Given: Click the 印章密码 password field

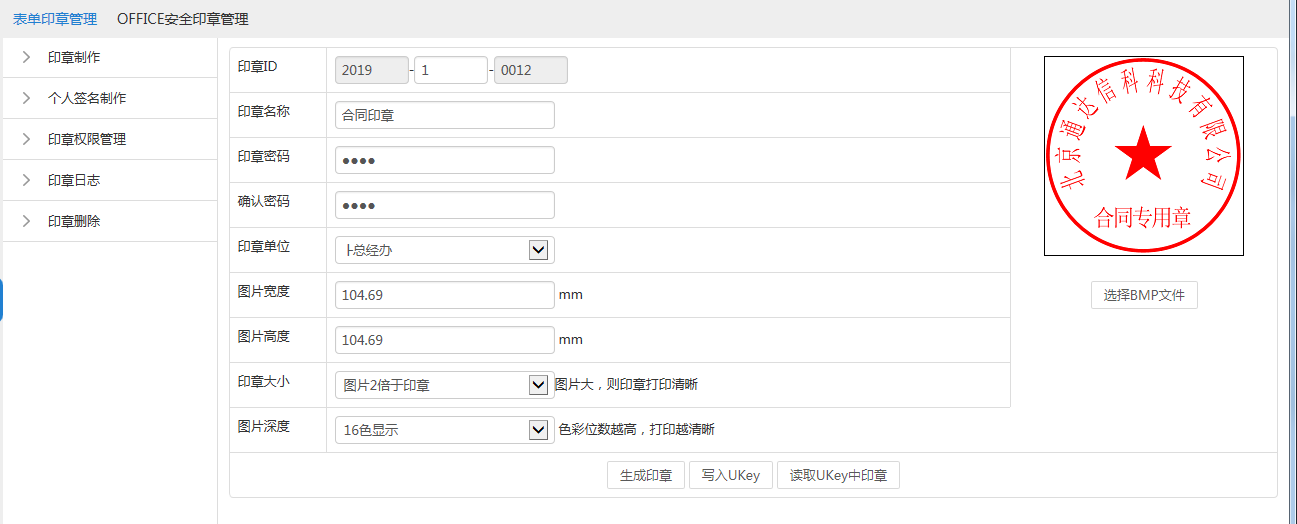Looking at the screenshot, I should (x=444, y=160).
